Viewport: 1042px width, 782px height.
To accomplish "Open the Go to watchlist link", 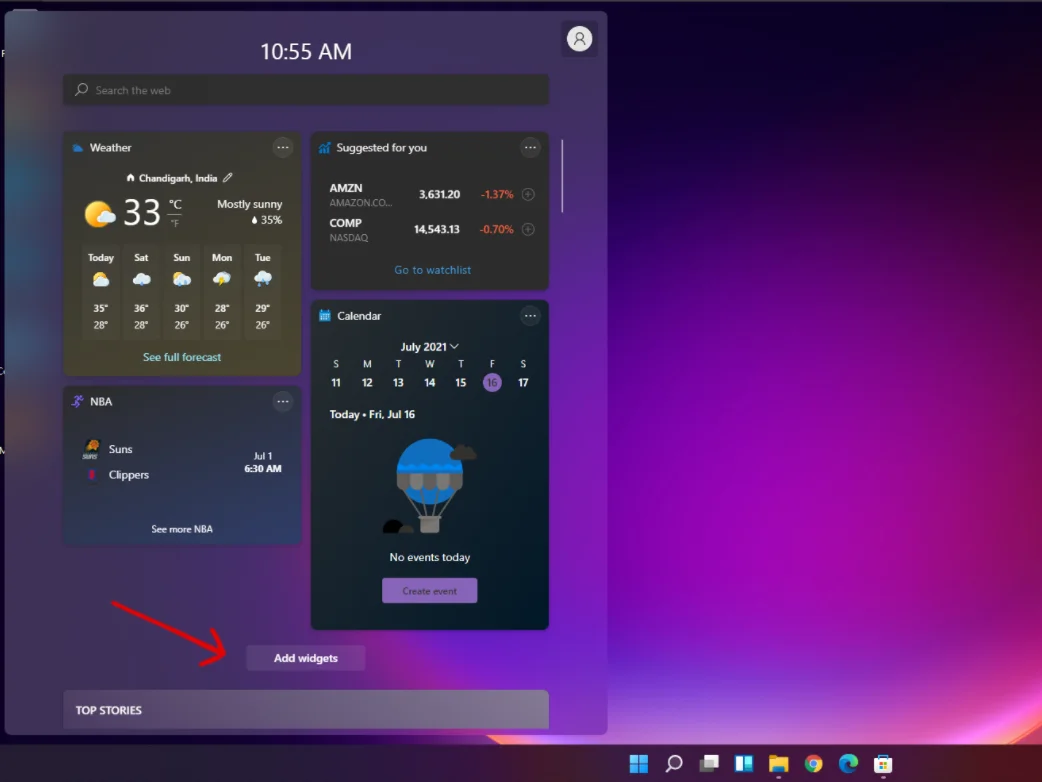I will point(432,270).
